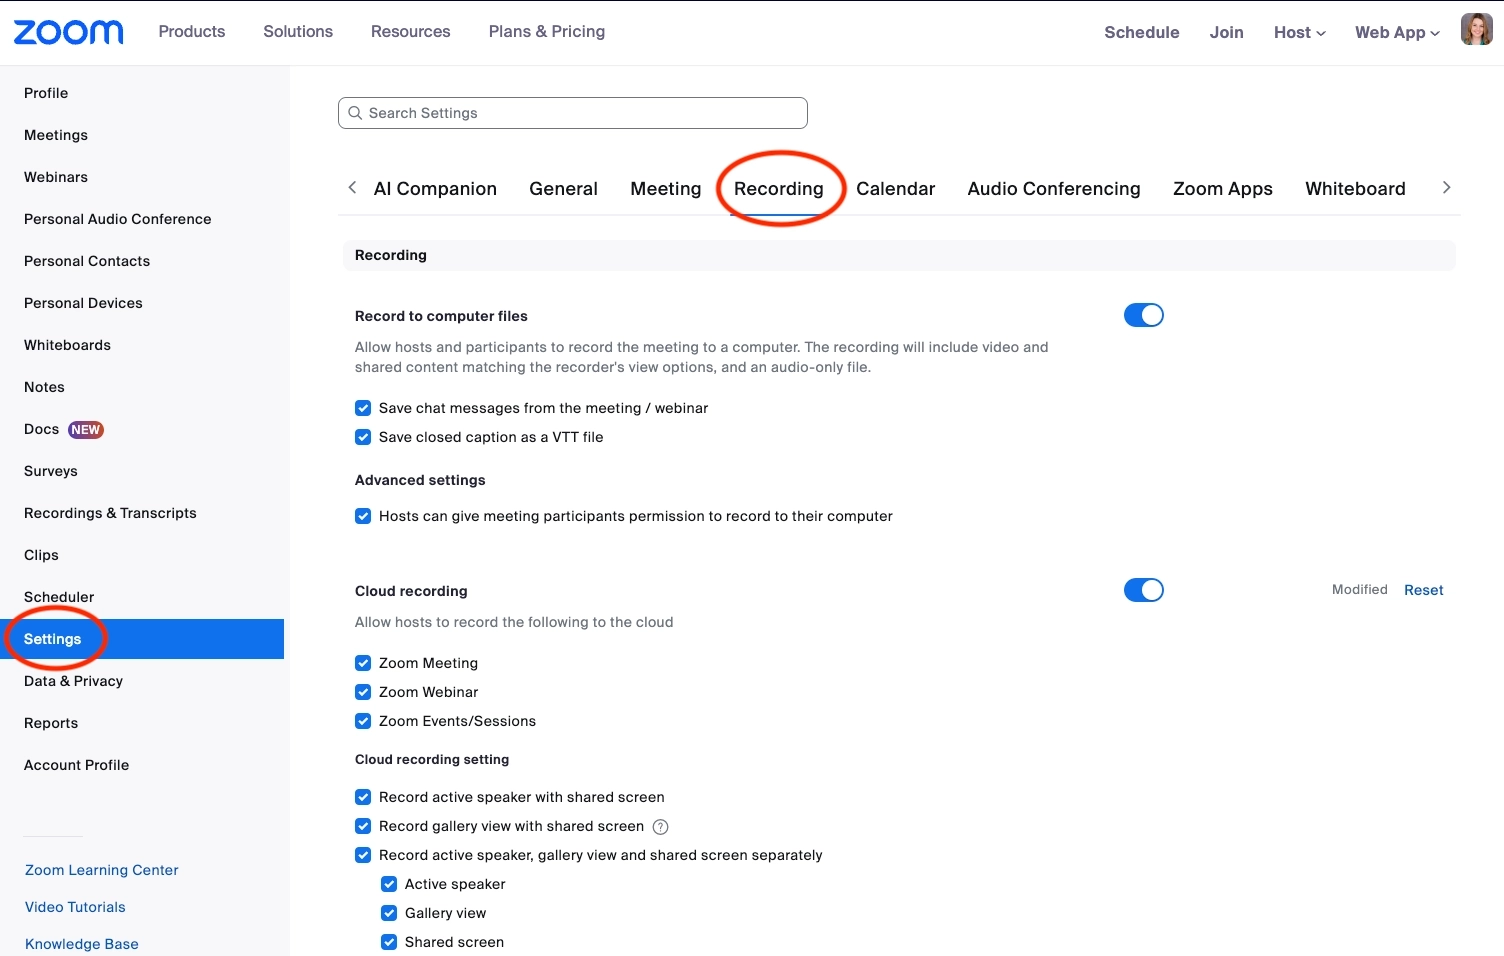Toggle Record to computer files switch
Viewport: 1504px width, 956px height.
pos(1144,315)
